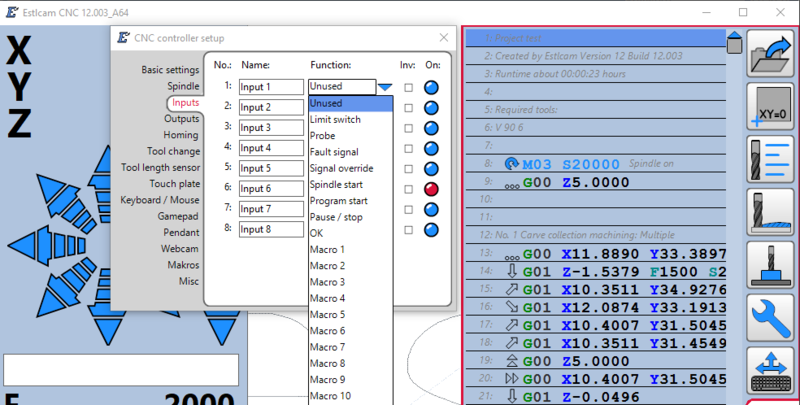800x405 pixels.
Task: Click the plunge arrow icon on line 14
Action: pos(512,271)
